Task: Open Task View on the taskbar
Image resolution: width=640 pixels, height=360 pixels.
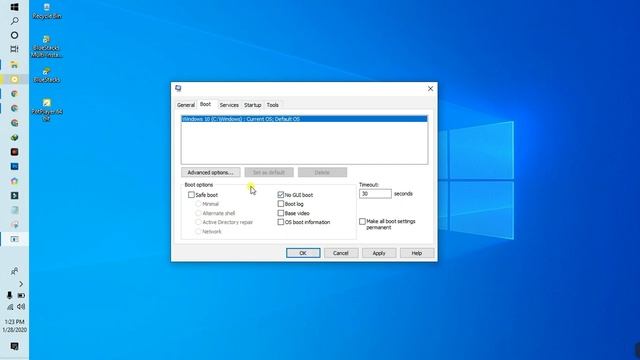Action: (x=14, y=49)
